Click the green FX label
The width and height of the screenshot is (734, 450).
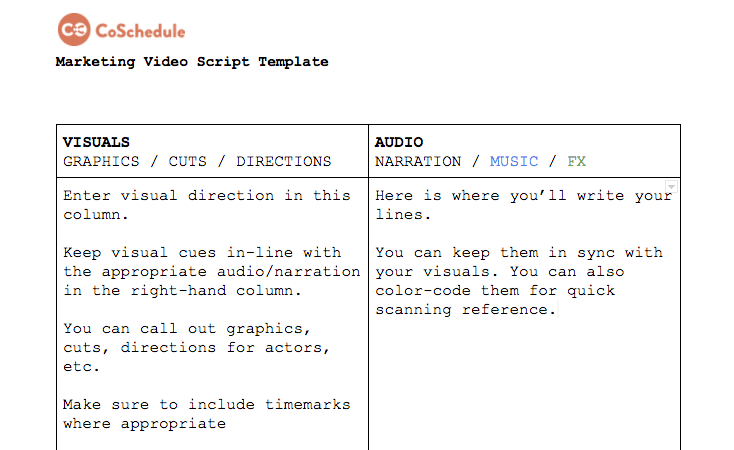[x=576, y=161]
